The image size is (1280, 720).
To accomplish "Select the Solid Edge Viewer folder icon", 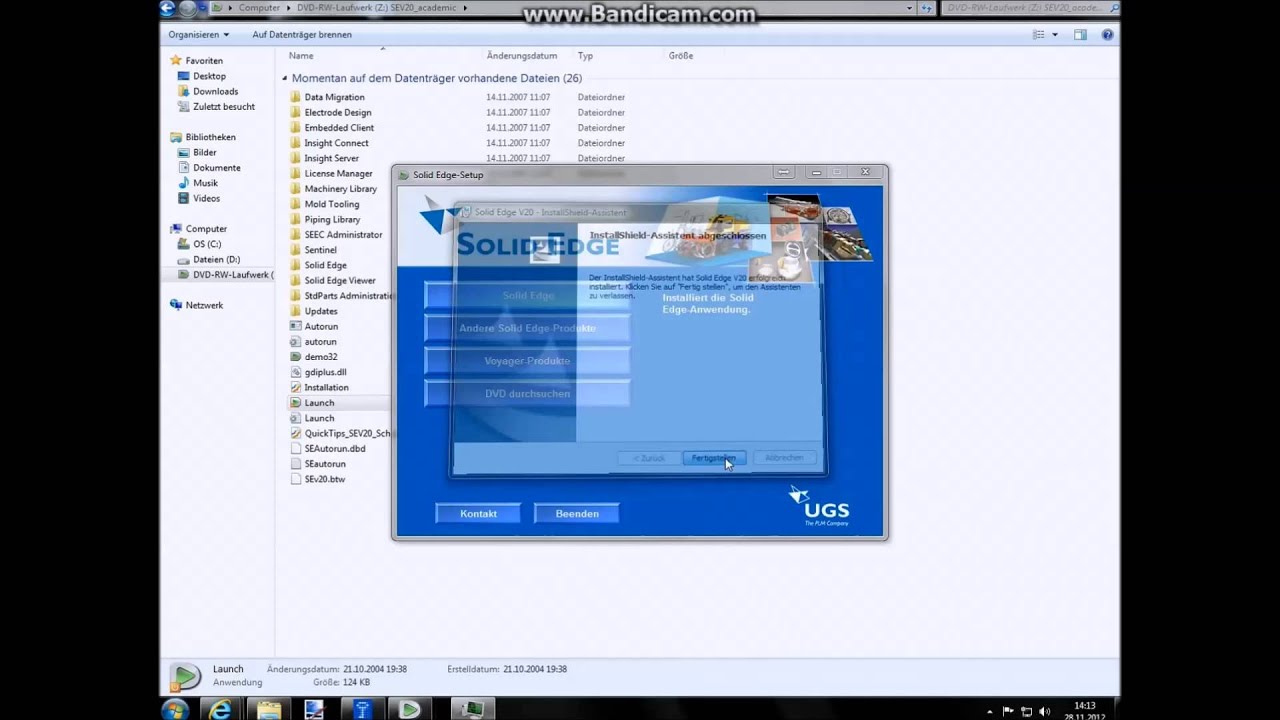I will (x=295, y=281).
